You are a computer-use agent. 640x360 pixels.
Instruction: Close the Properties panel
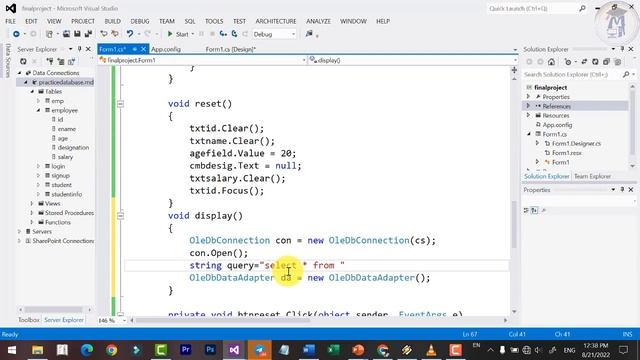tap(631, 190)
